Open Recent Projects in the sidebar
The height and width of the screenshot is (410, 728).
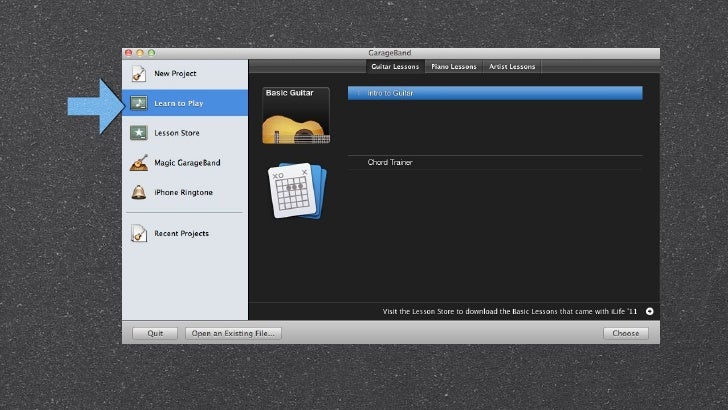click(x=185, y=233)
